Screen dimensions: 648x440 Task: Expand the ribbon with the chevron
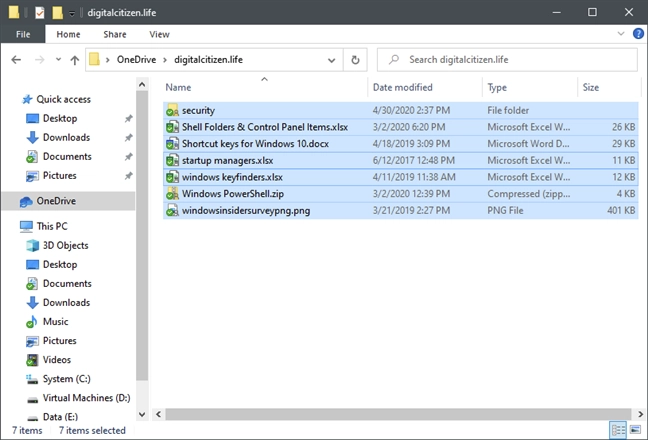coord(621,33)
